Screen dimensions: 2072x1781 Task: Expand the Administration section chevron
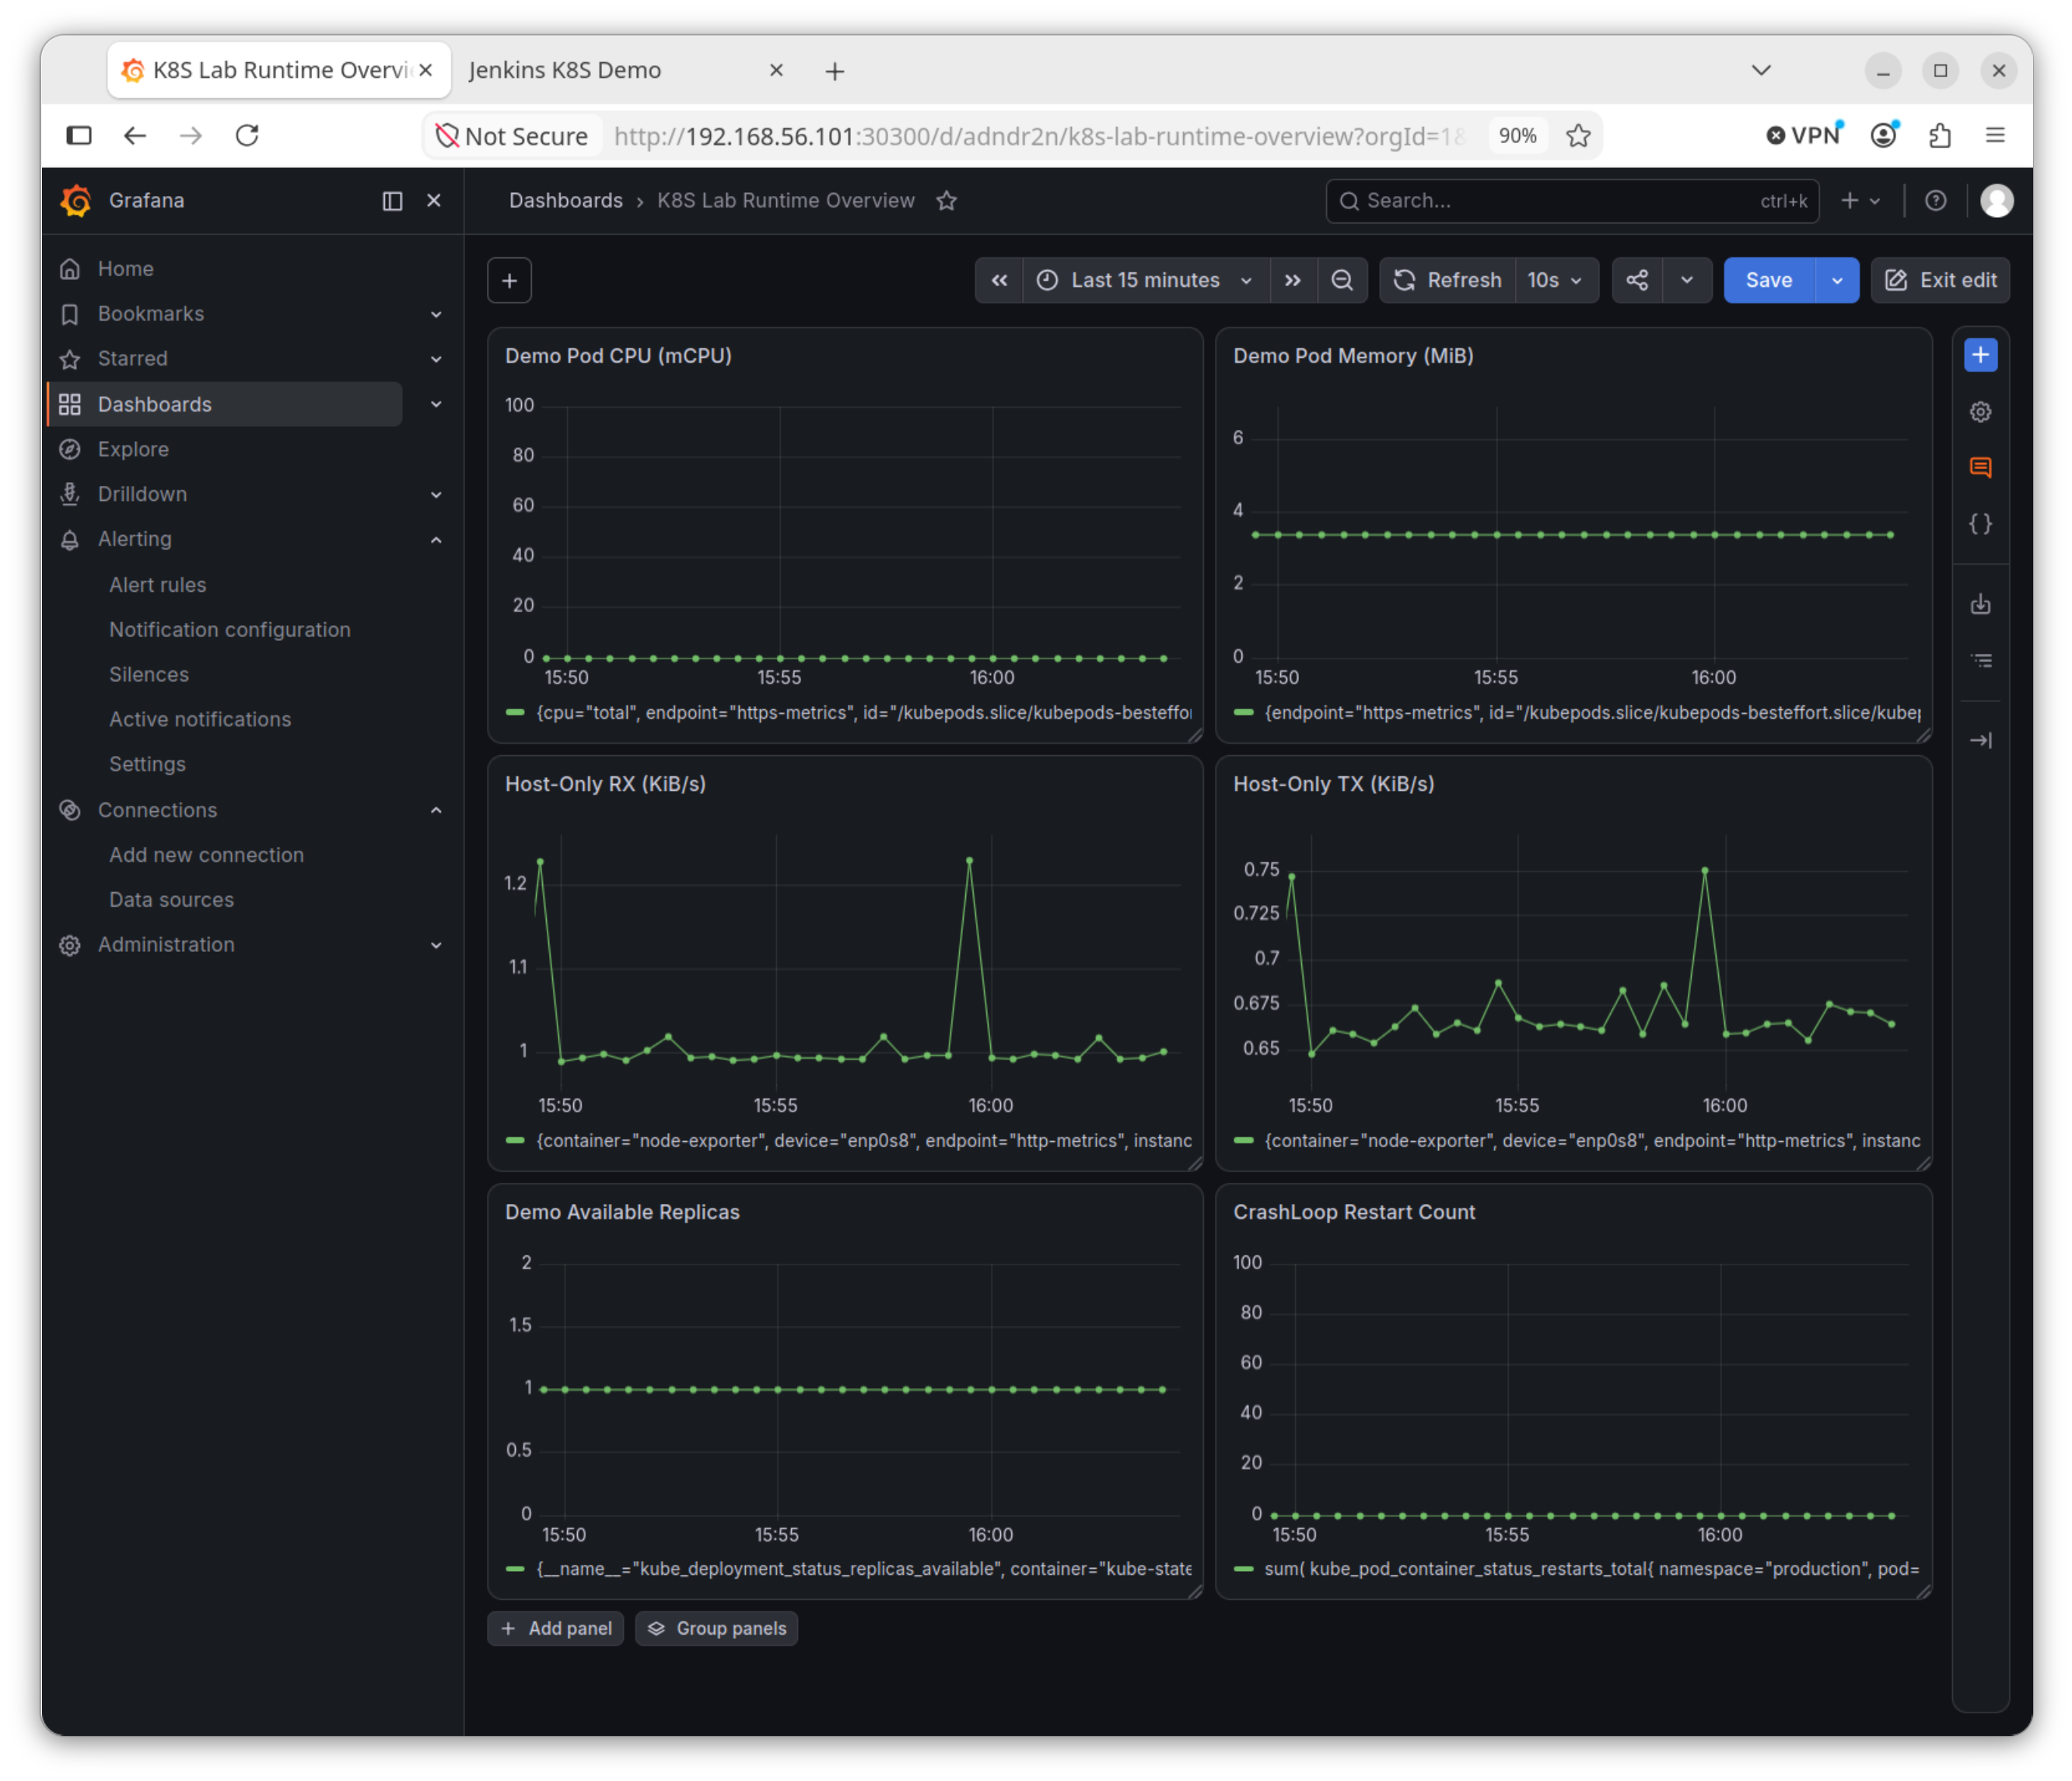[x=436, y=946]
